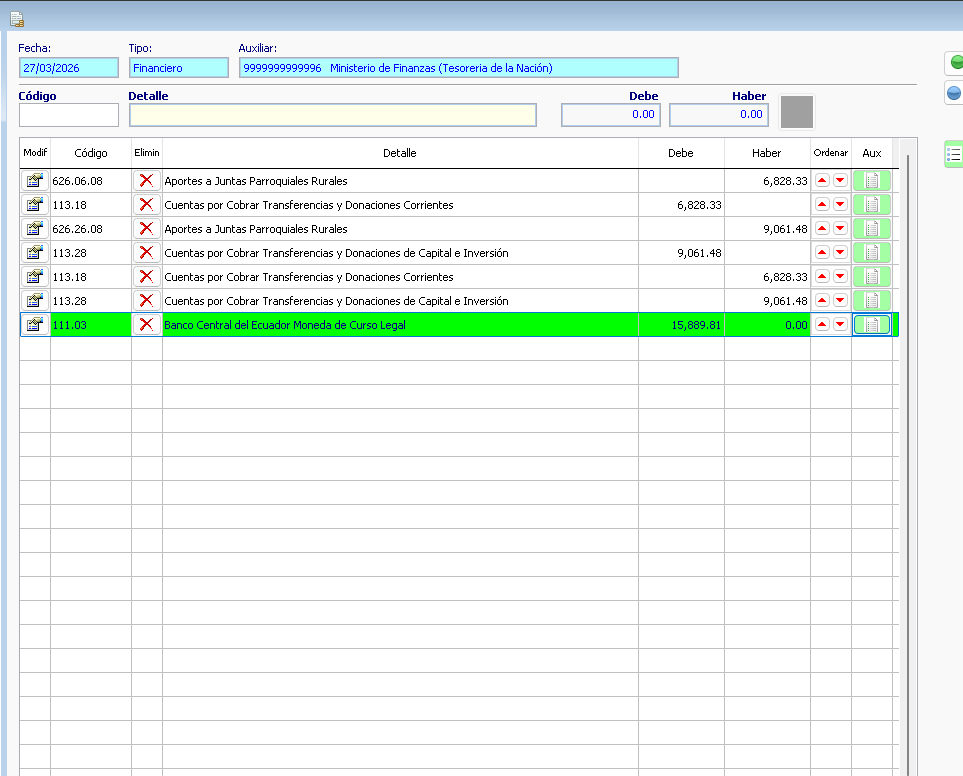Click the Auxiliar field Ministerio de Finanzas

pyautogui.click(x=458, y=68)
